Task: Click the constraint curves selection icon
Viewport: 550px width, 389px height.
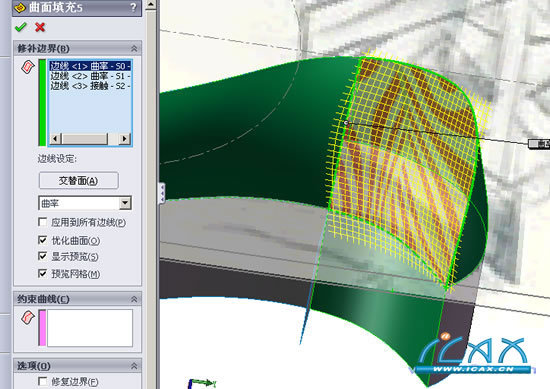Action: coord(28,317)
